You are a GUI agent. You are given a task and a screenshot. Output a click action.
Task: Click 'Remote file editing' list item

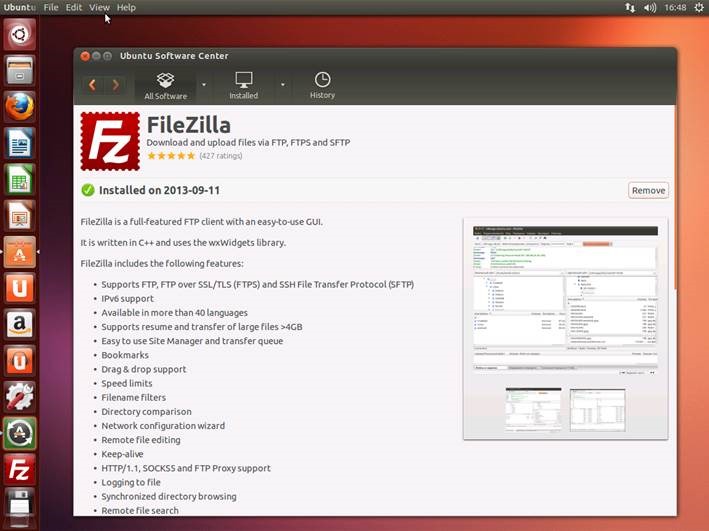[x=141, y=440]
